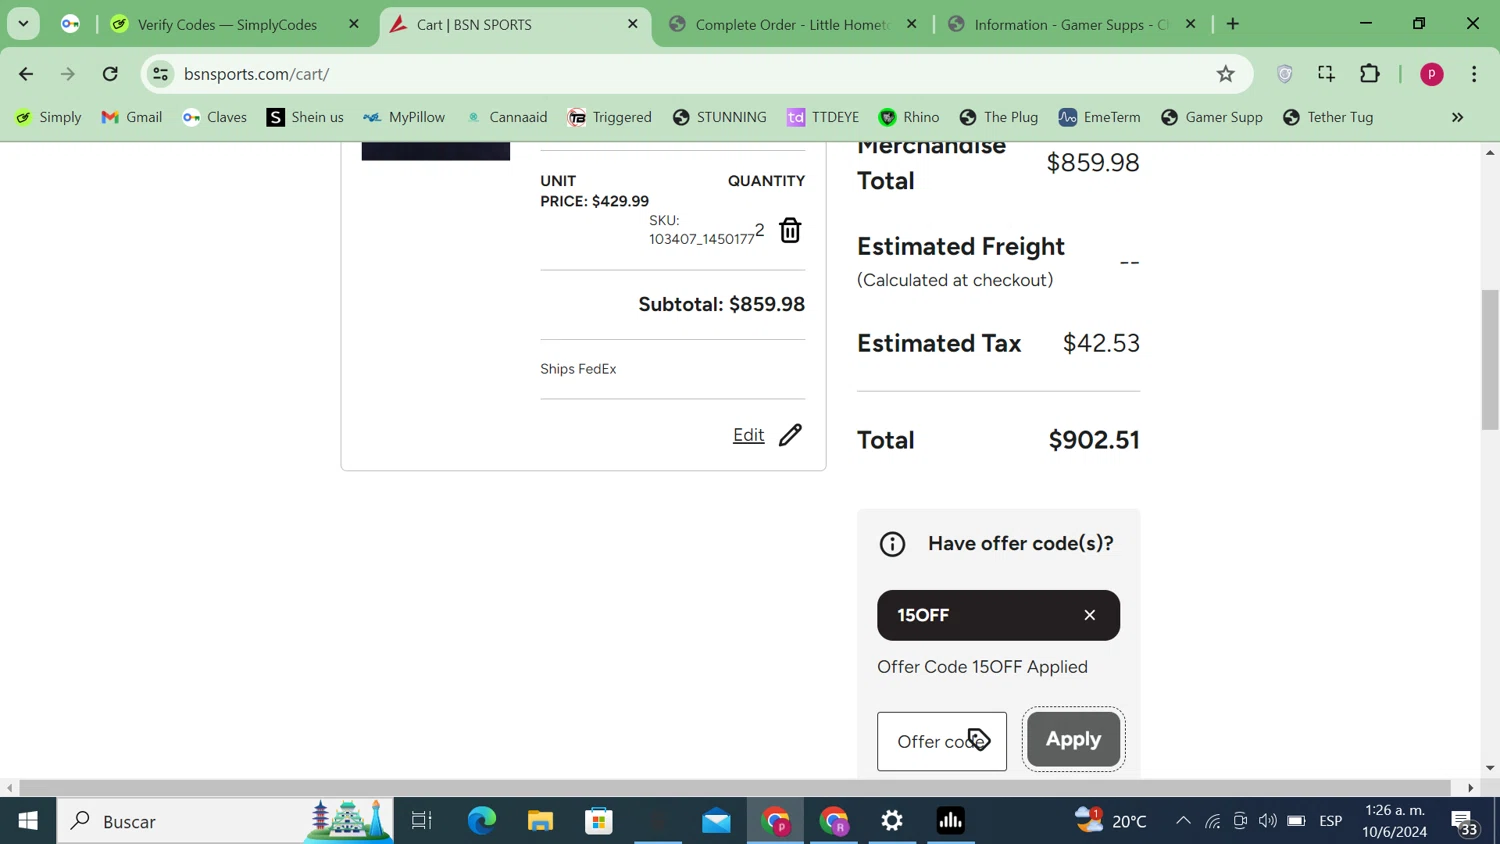Open the chart app on taskbar
Viewport: 1500px width, 844px height.
pos(951,821)
